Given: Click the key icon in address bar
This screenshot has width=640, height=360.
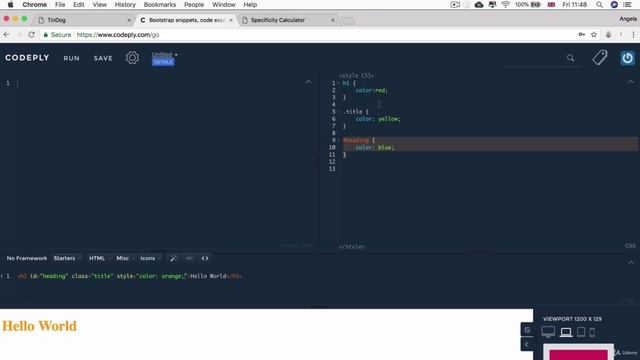Looking at the screenshot, I should pos(582,35).
